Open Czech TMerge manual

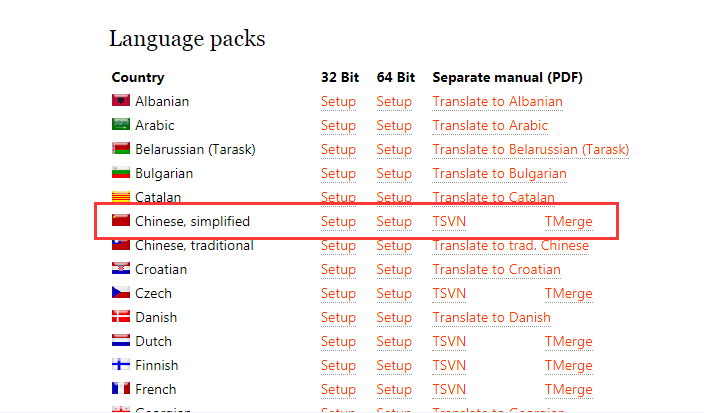[x=569, y=294]
